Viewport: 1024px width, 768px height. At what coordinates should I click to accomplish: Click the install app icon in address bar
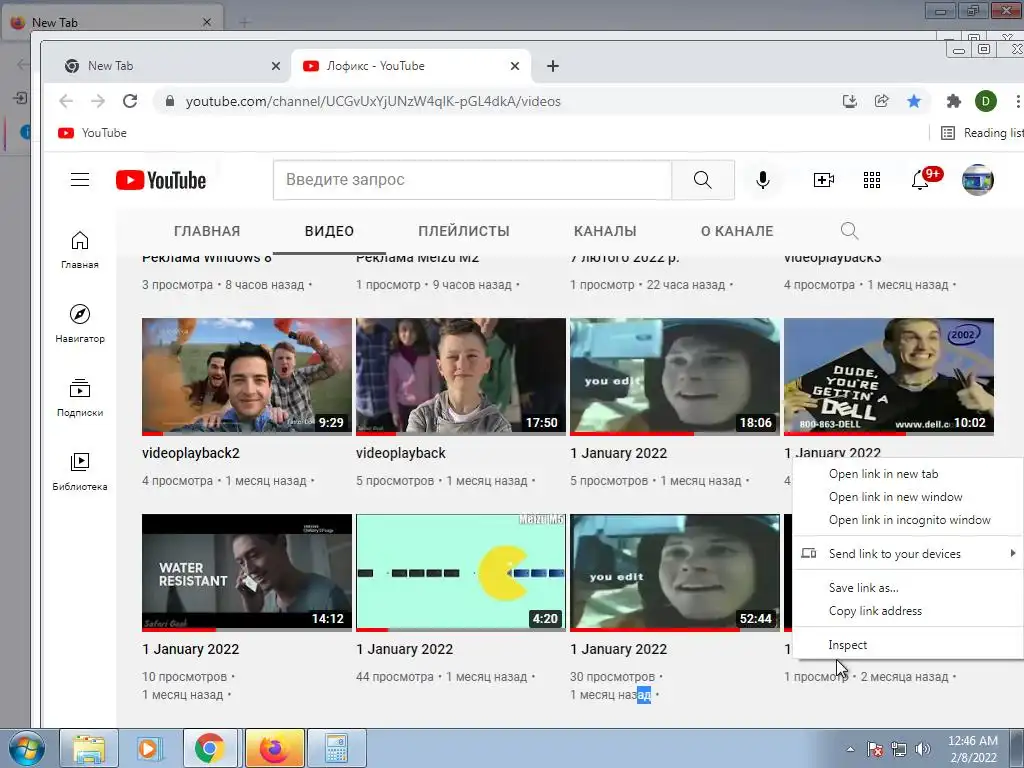(x=850, y=101)
